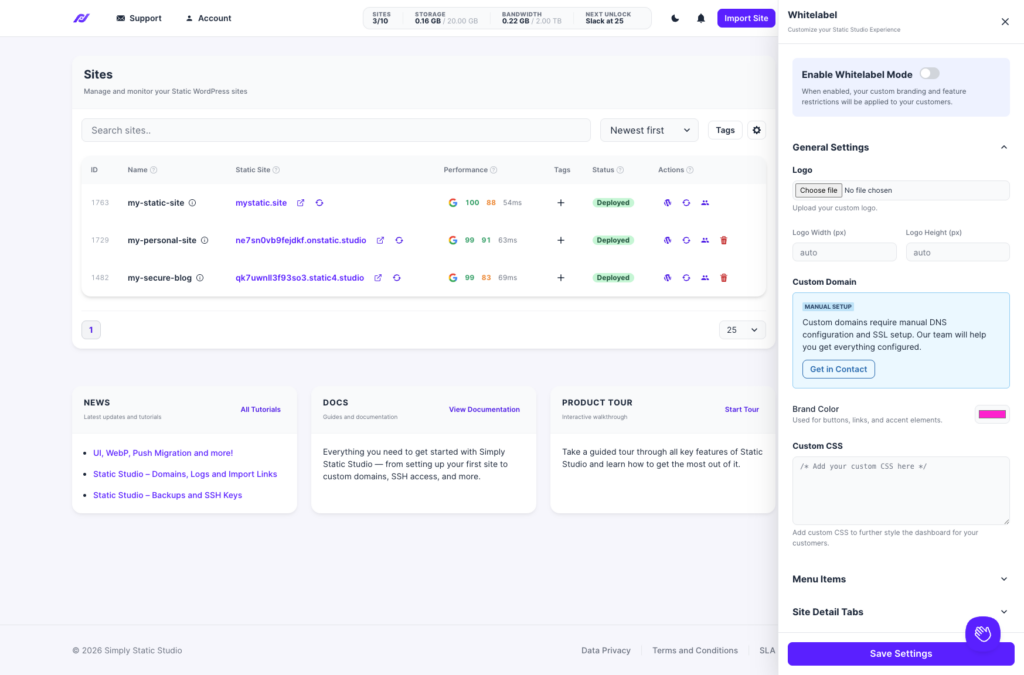Add tag to my-static-site row

pos(560,202)
